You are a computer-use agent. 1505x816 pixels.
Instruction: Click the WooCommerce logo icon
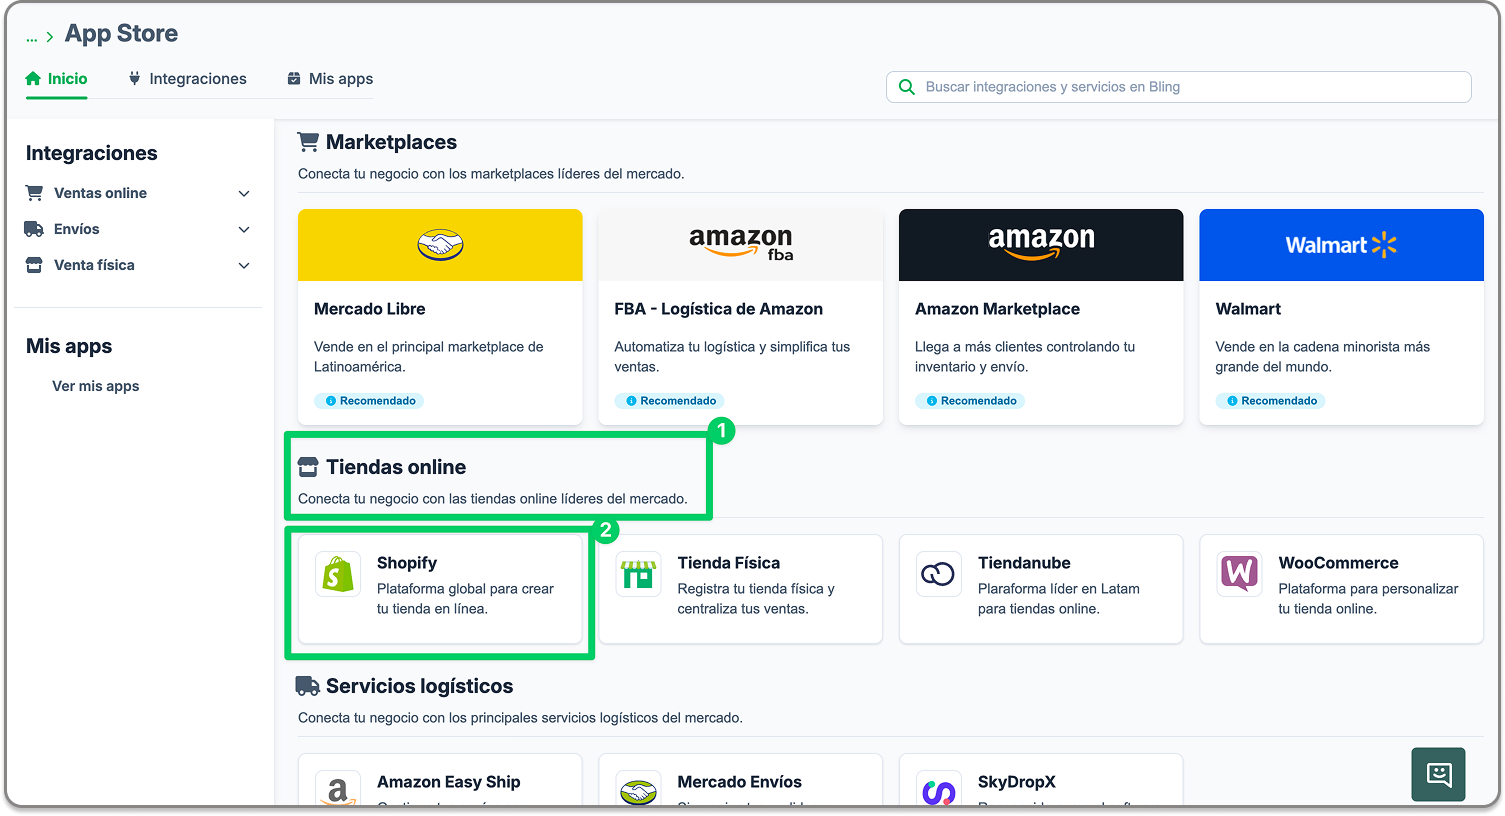click(1240, 575)
